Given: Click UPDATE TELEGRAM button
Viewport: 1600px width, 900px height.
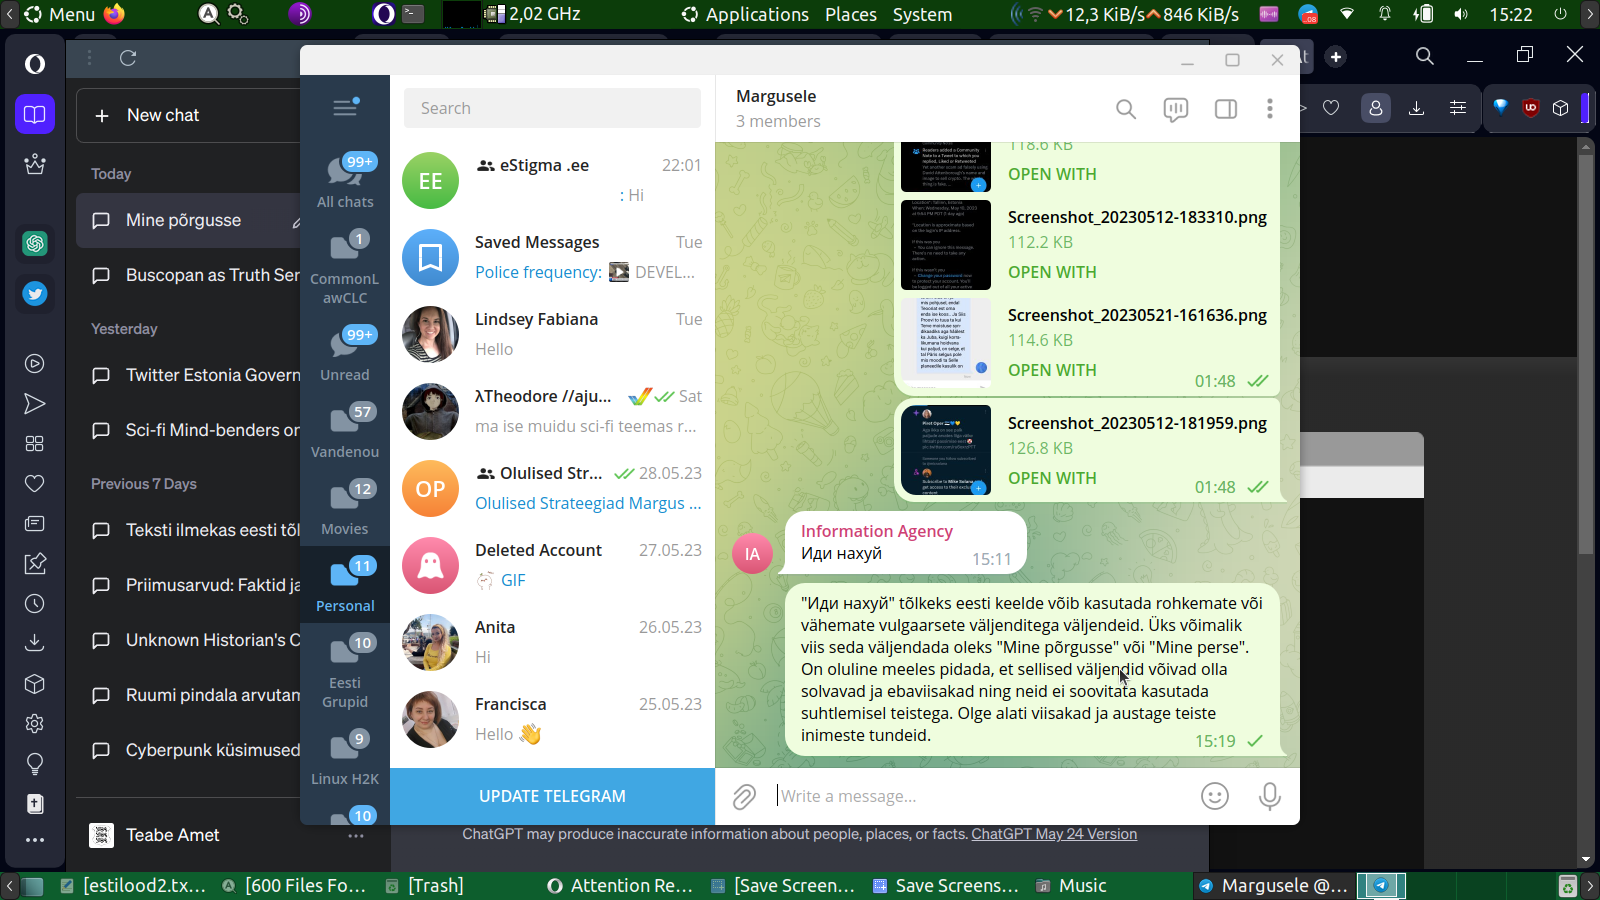Looking at the screenshot, I should click(x=552, y=796).
